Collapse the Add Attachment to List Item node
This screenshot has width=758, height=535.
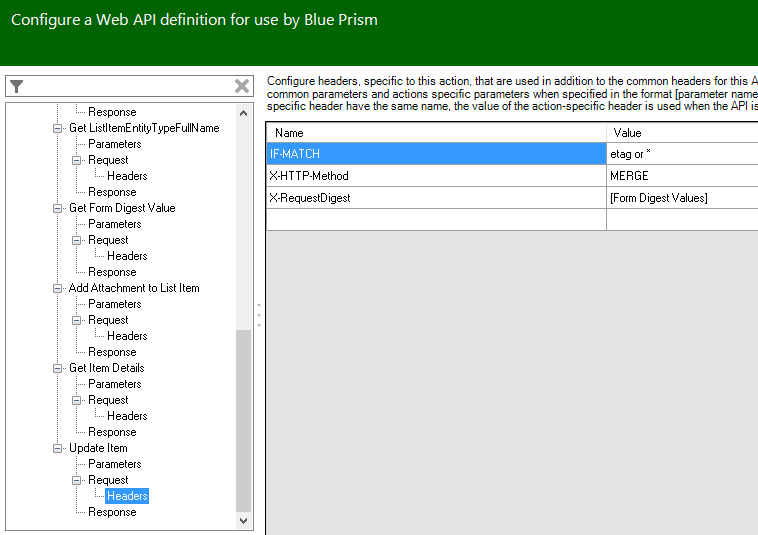57,288
